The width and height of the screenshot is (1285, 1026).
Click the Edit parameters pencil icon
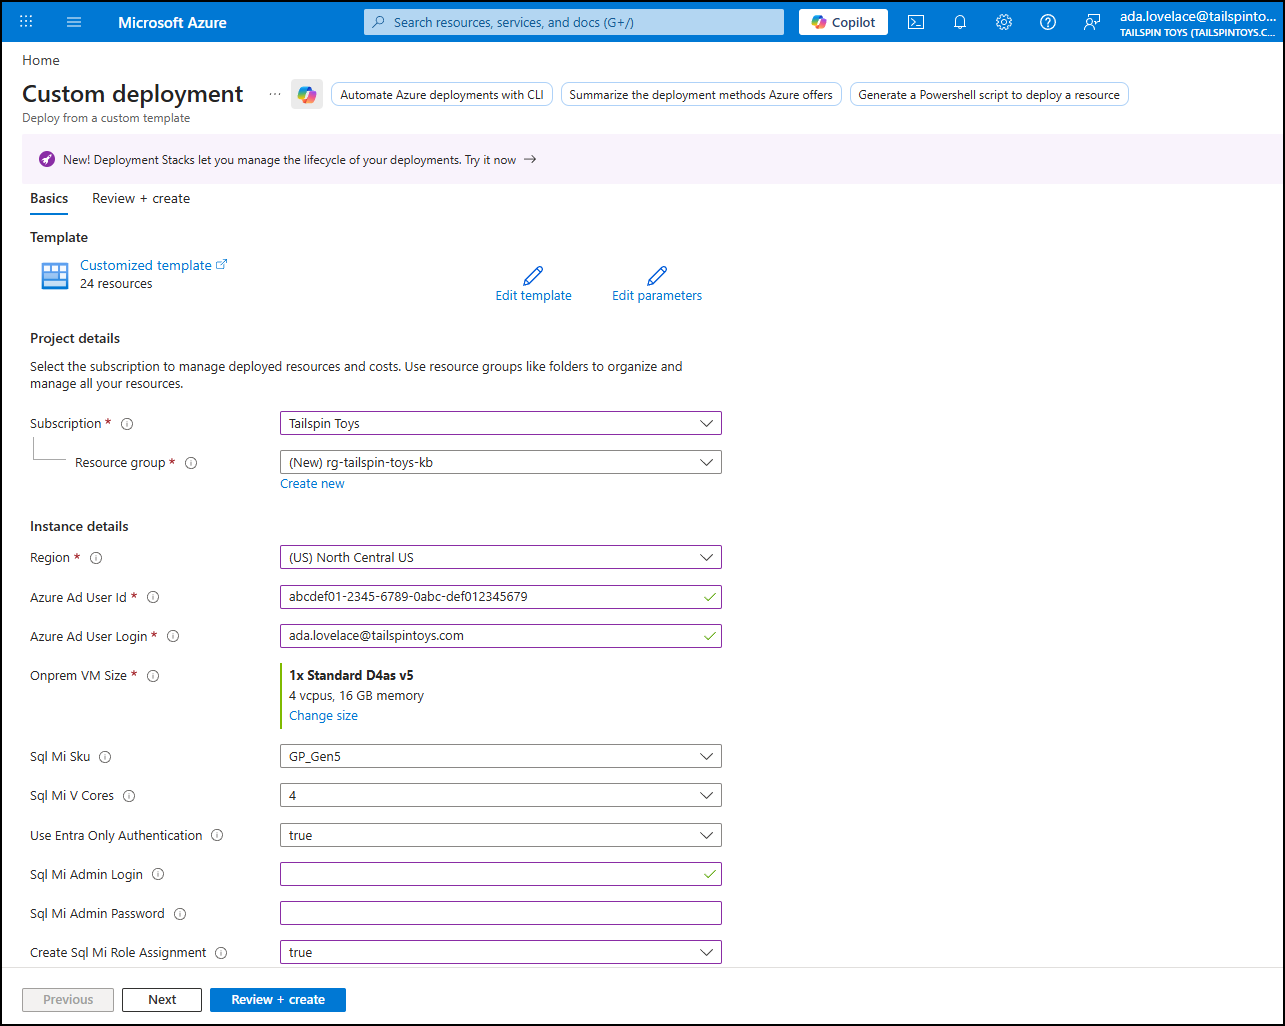(x=657, y=276)
